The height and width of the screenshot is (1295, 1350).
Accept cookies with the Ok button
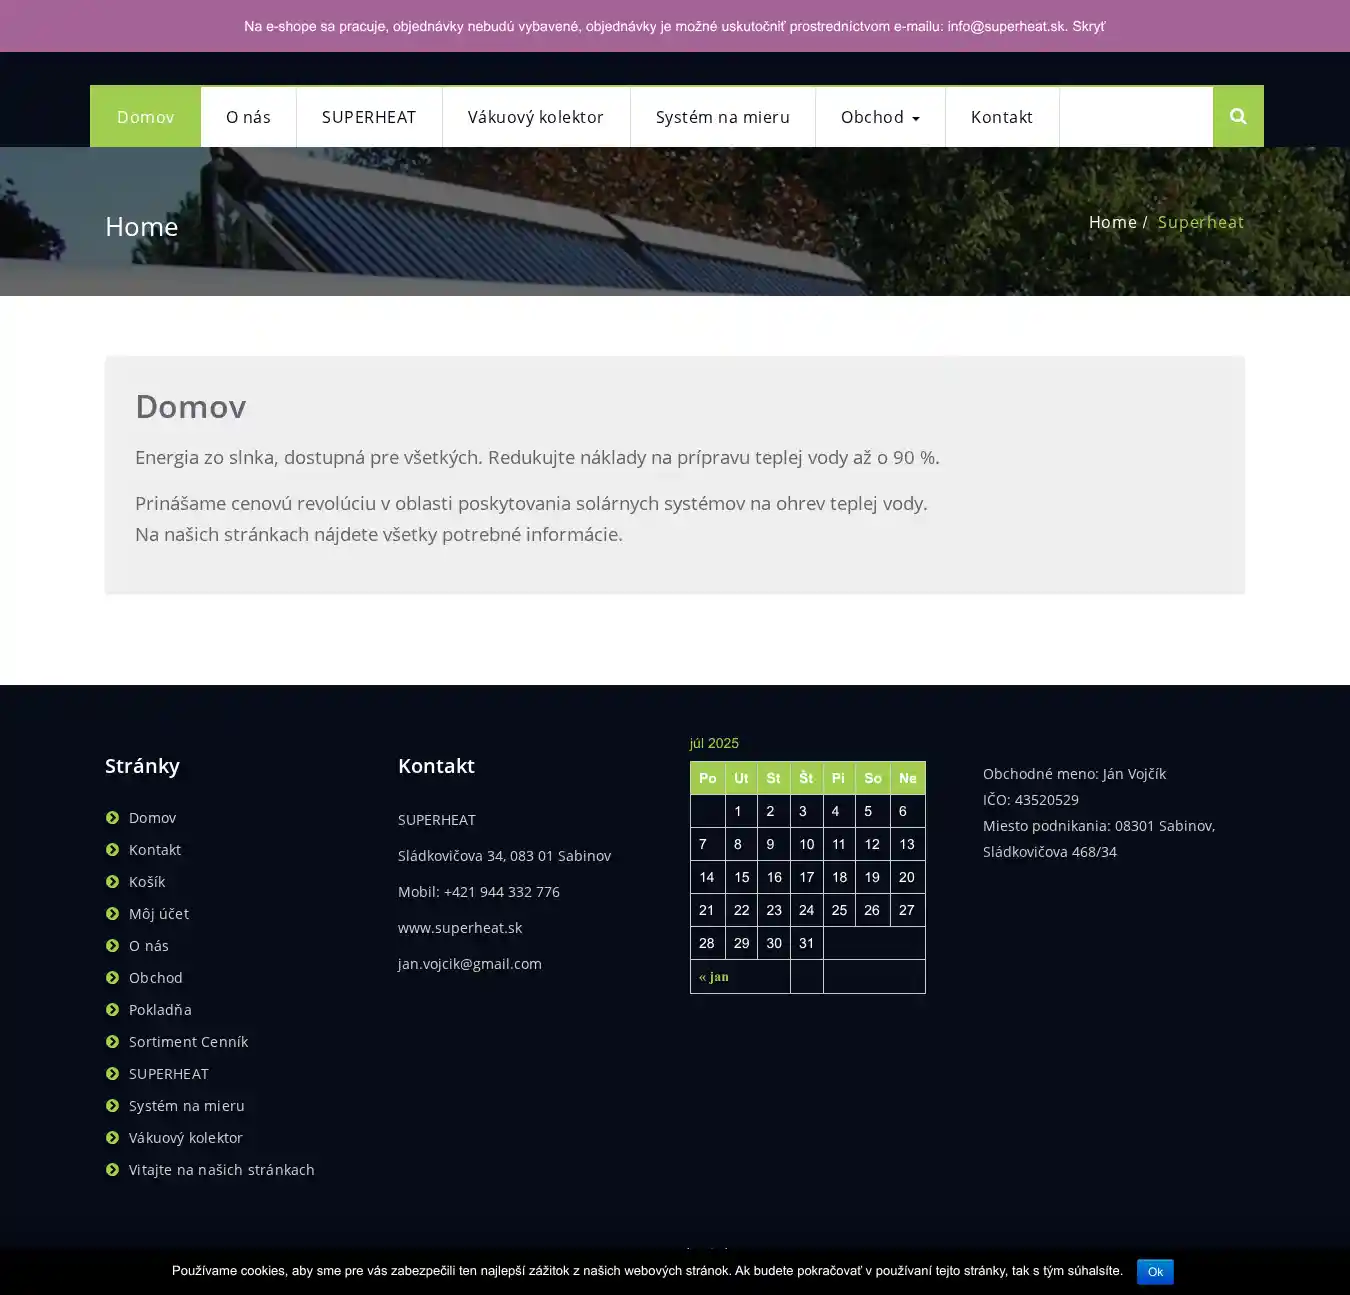click(1154, 1272)
